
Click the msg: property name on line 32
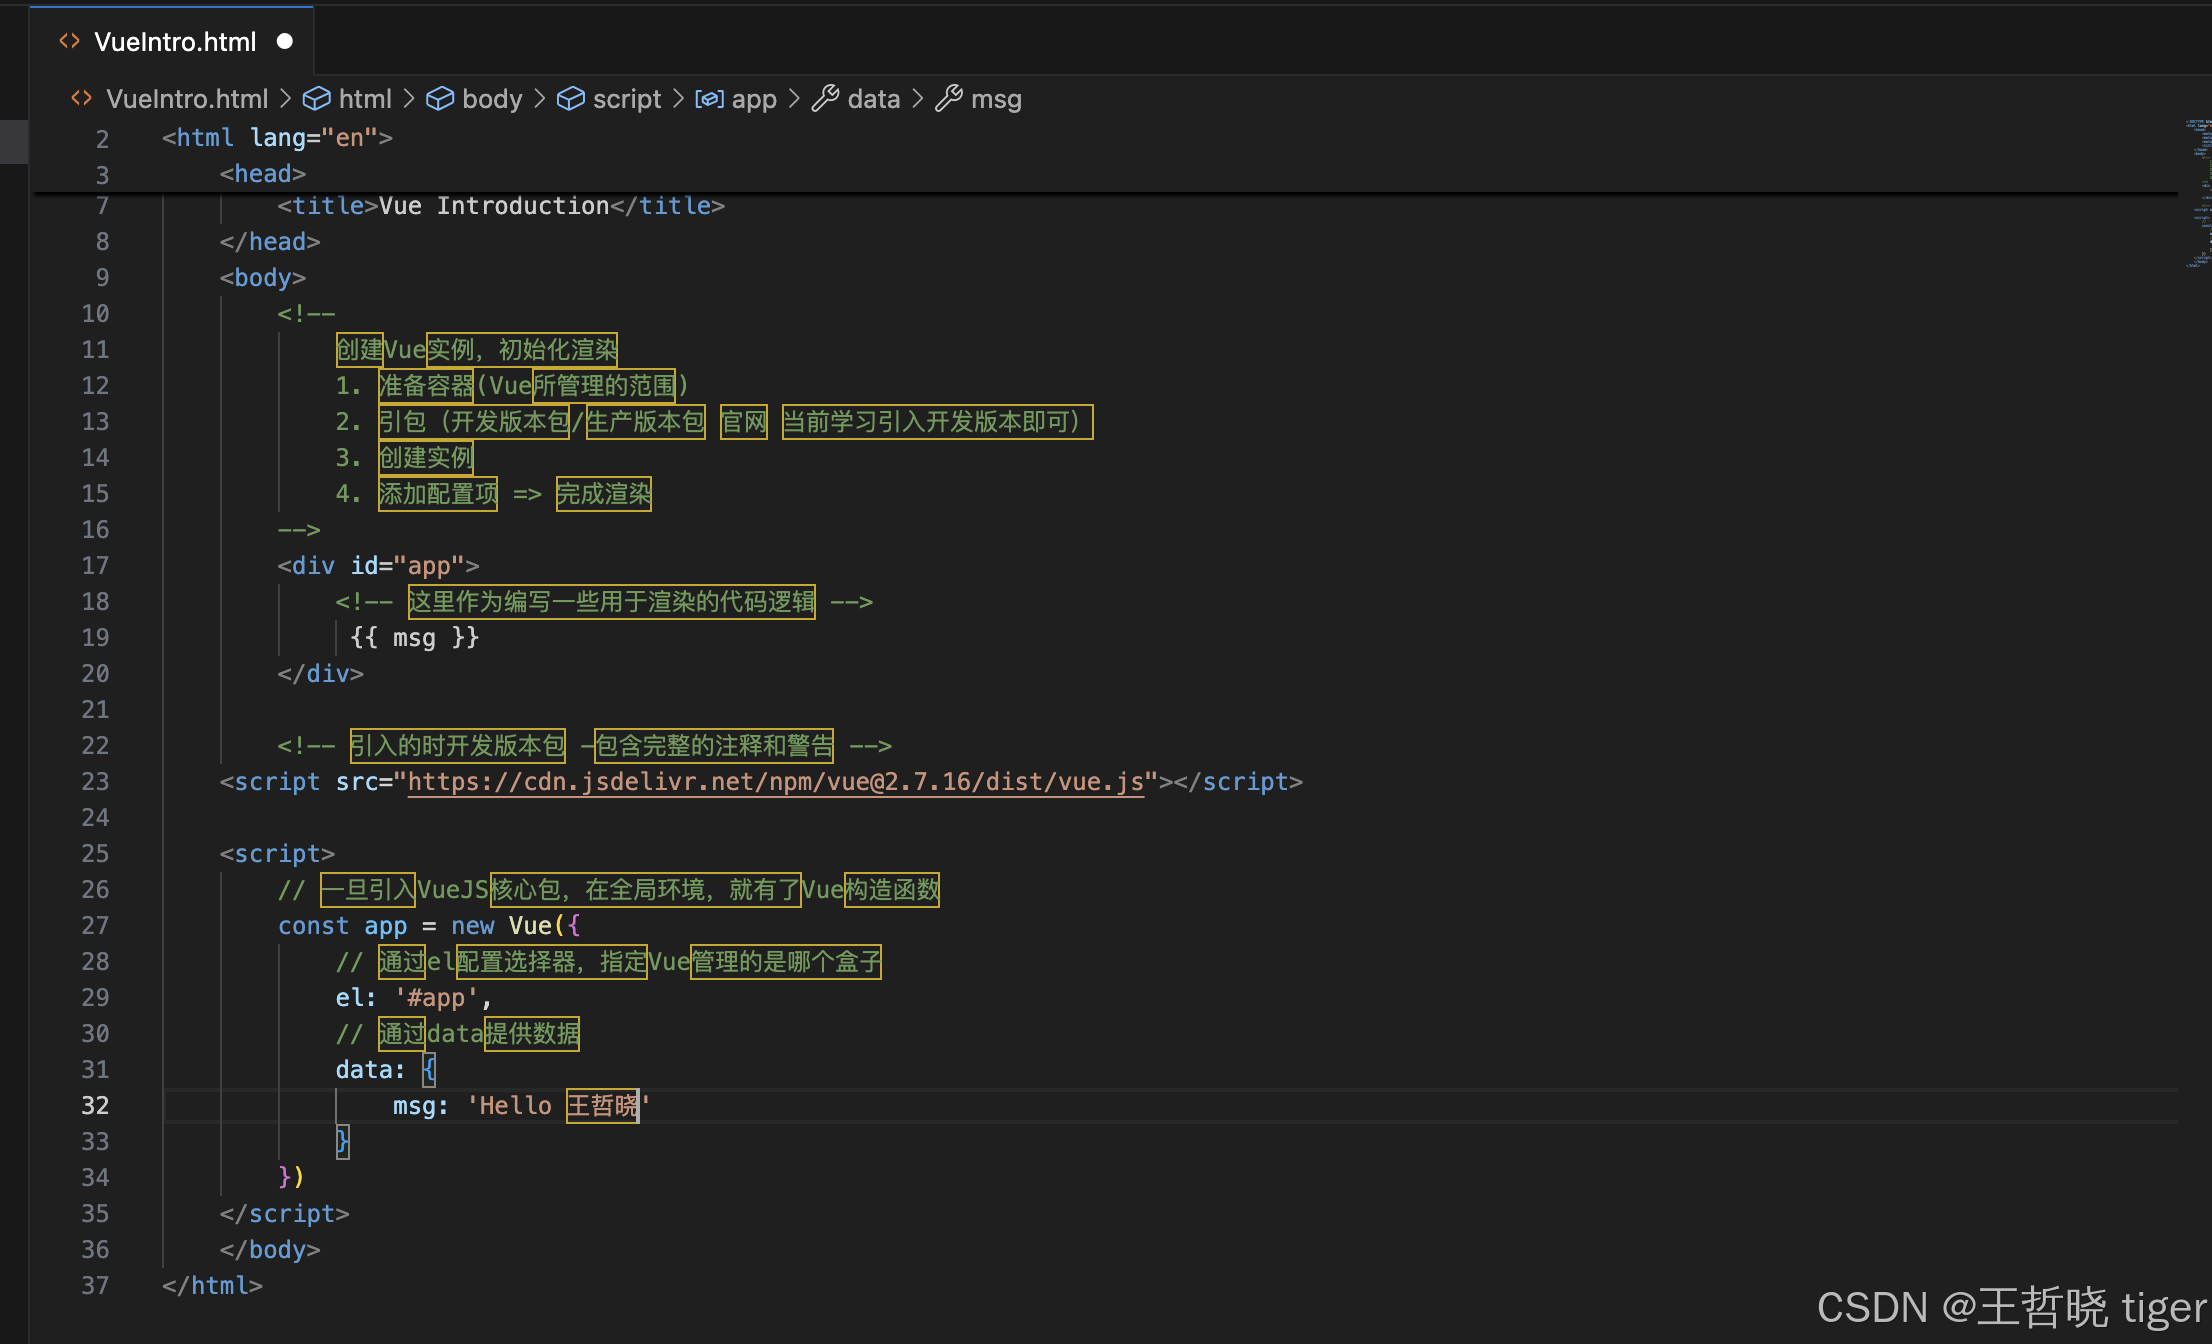click(420, 1106)
